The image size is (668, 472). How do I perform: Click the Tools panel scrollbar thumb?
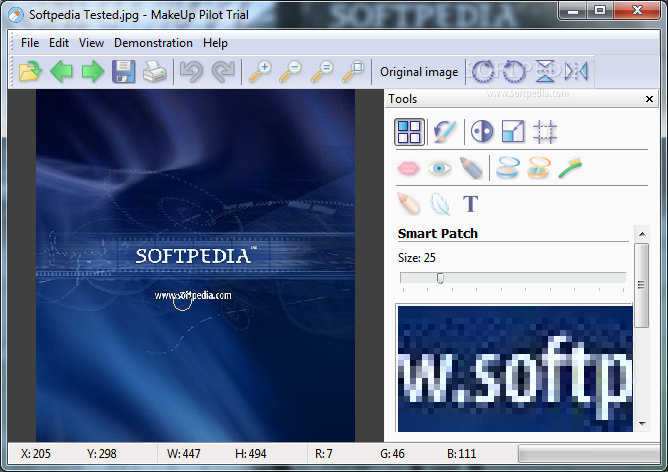point(642,285)
